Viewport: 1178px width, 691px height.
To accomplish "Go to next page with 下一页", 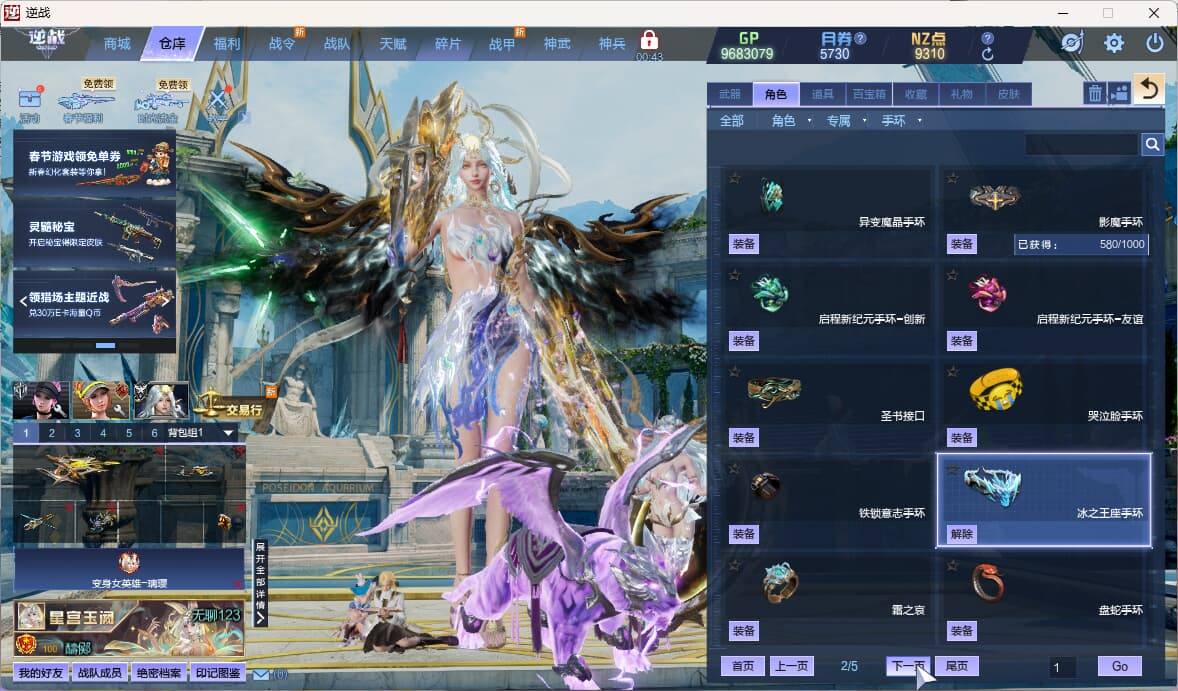I will pos(908,666).
